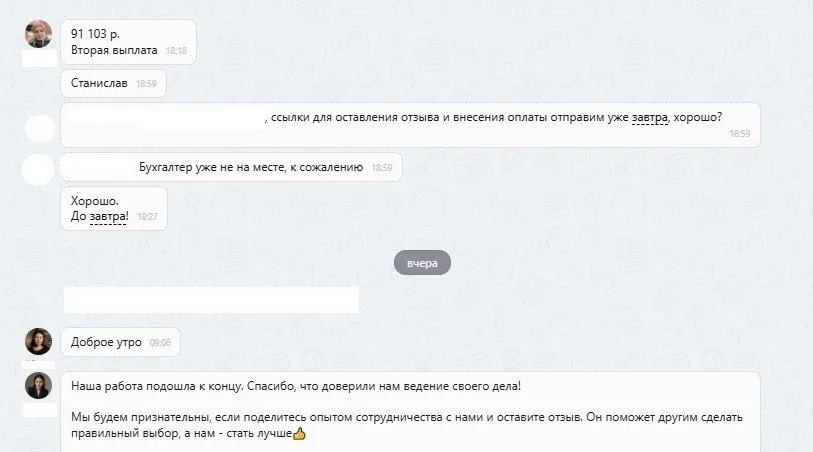Click the underlined "завтра" in "До завтра!"
The height and width of the screenshot is (452, 813).
pos(108,217)
